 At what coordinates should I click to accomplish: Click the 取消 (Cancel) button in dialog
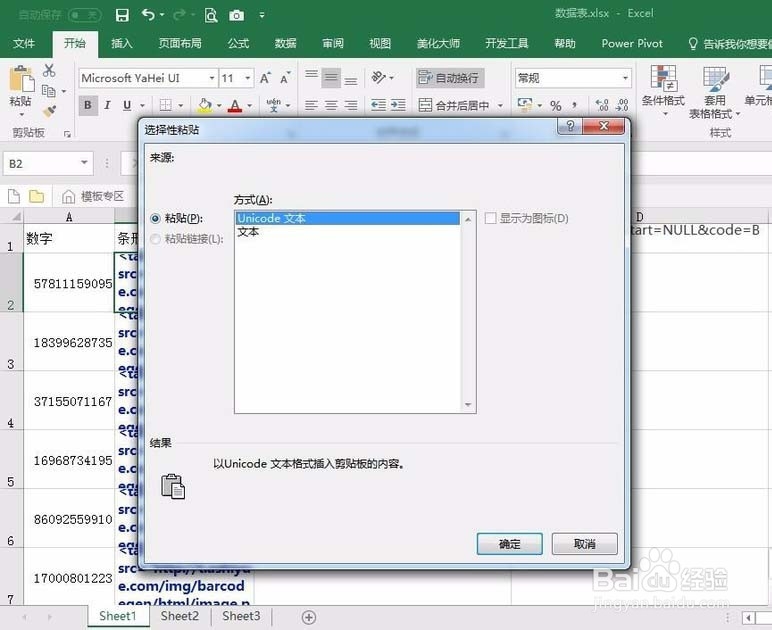(x=584, y=544)
